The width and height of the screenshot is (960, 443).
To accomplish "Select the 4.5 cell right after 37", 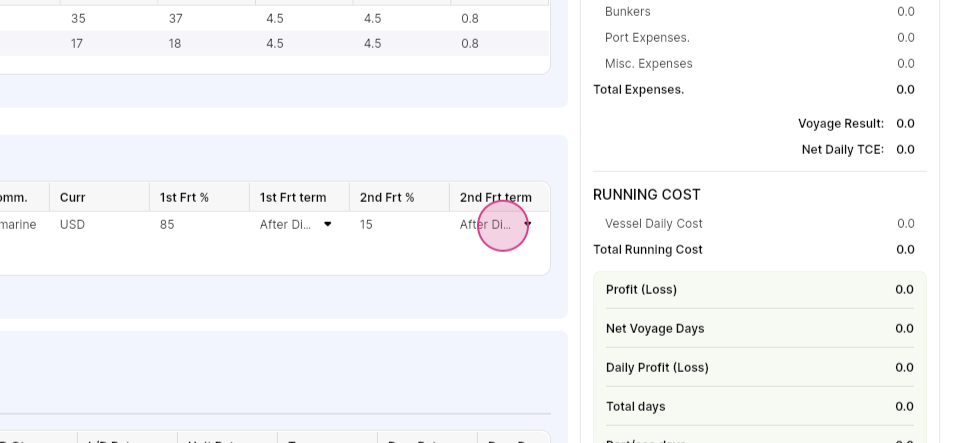I will 275,18.
